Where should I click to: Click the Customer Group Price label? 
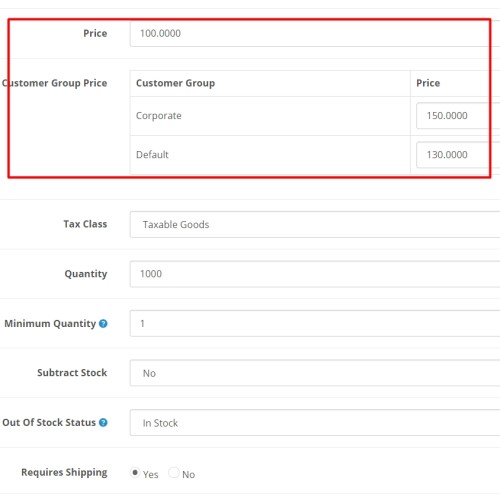tap(54, 83)
